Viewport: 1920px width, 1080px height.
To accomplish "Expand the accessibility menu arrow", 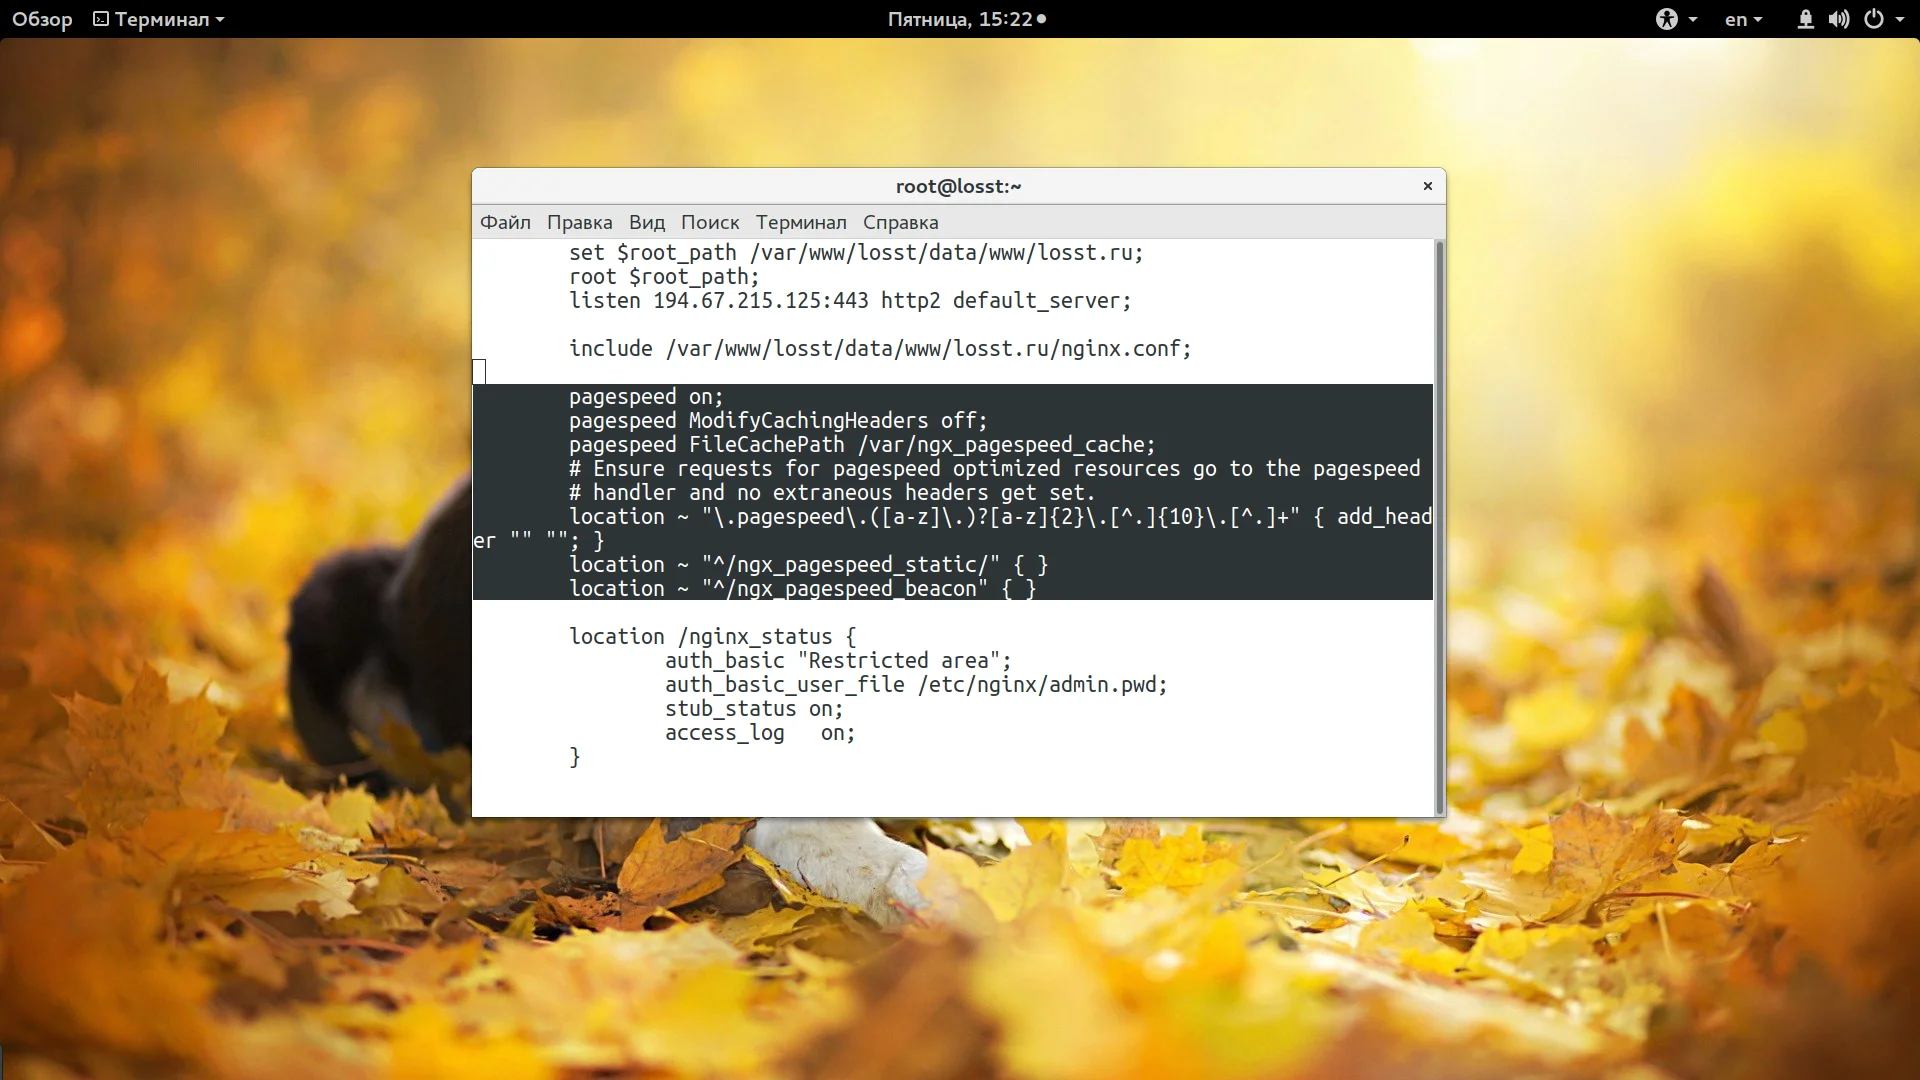I will coord(1692,19).
